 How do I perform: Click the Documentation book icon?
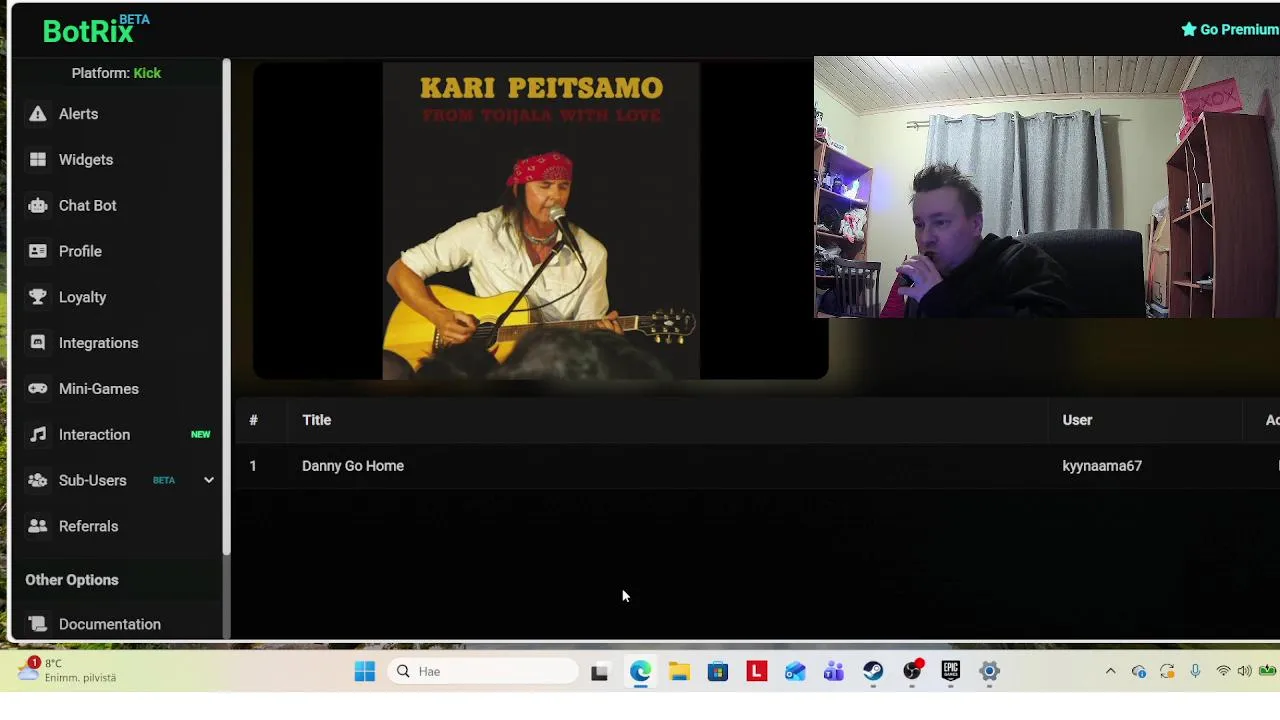[38, 624]
